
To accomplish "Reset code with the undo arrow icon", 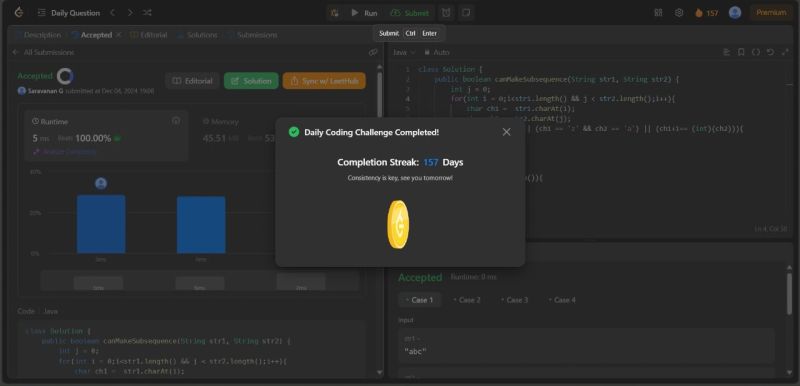I will coord(770,52).
